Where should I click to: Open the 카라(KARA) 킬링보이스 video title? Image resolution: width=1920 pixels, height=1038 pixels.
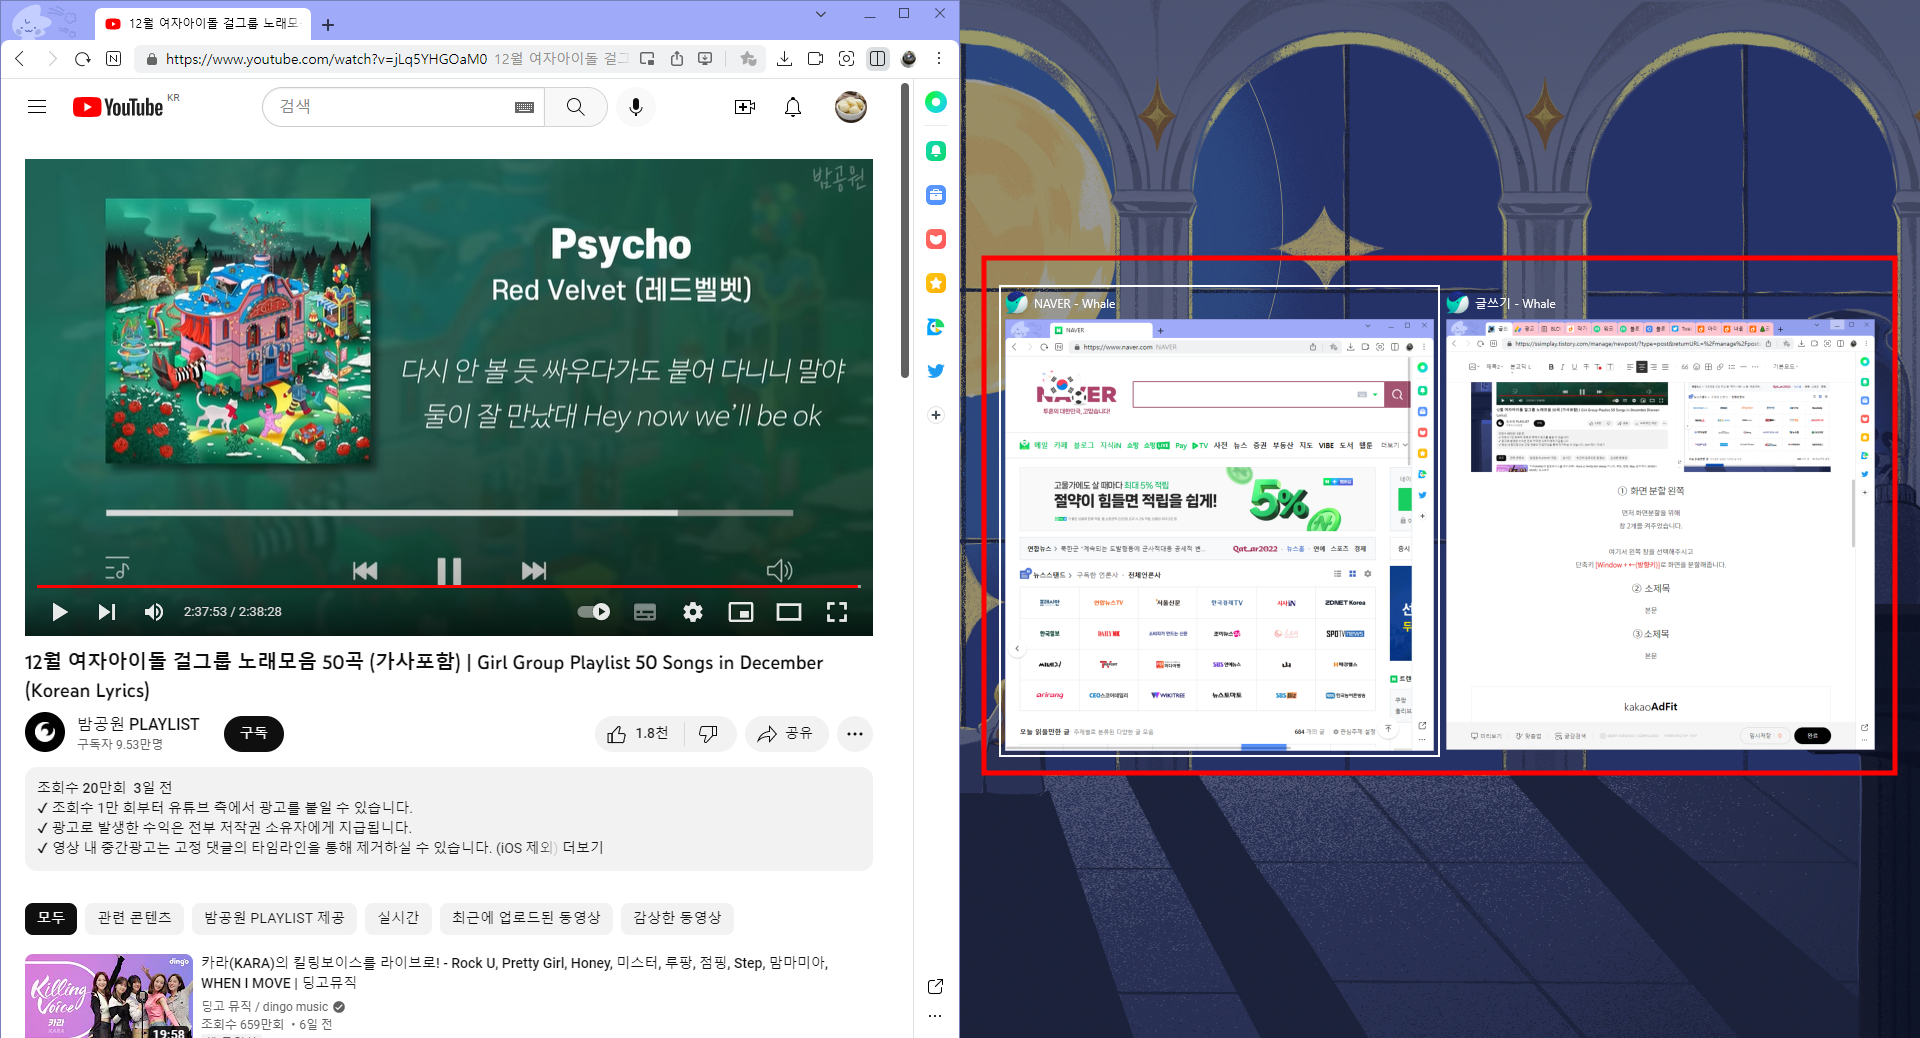click(515, 972)
